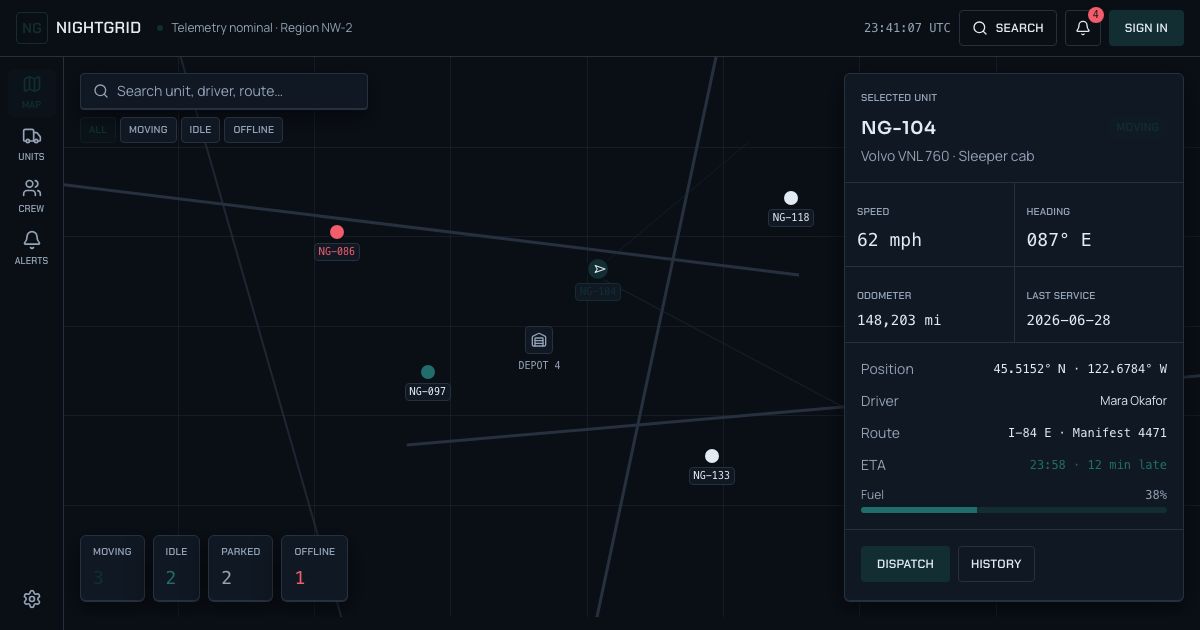This screenshot has height=630, width=1200.
Task: Click the heading value 087° E
Action: coord(1059,240)
